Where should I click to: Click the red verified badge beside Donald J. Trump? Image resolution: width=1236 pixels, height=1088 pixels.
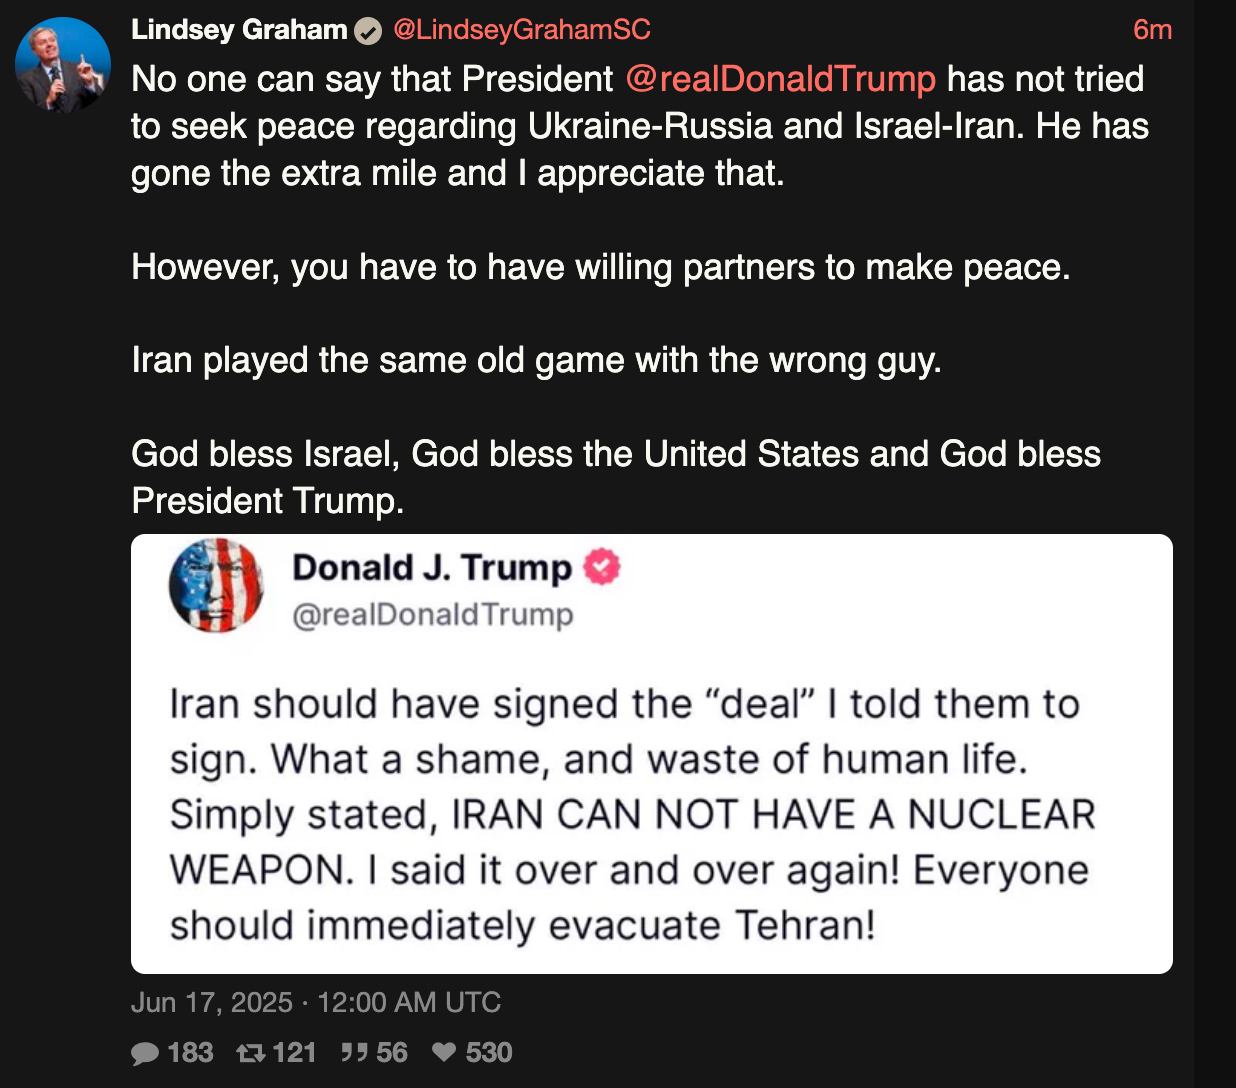(601, 567)
